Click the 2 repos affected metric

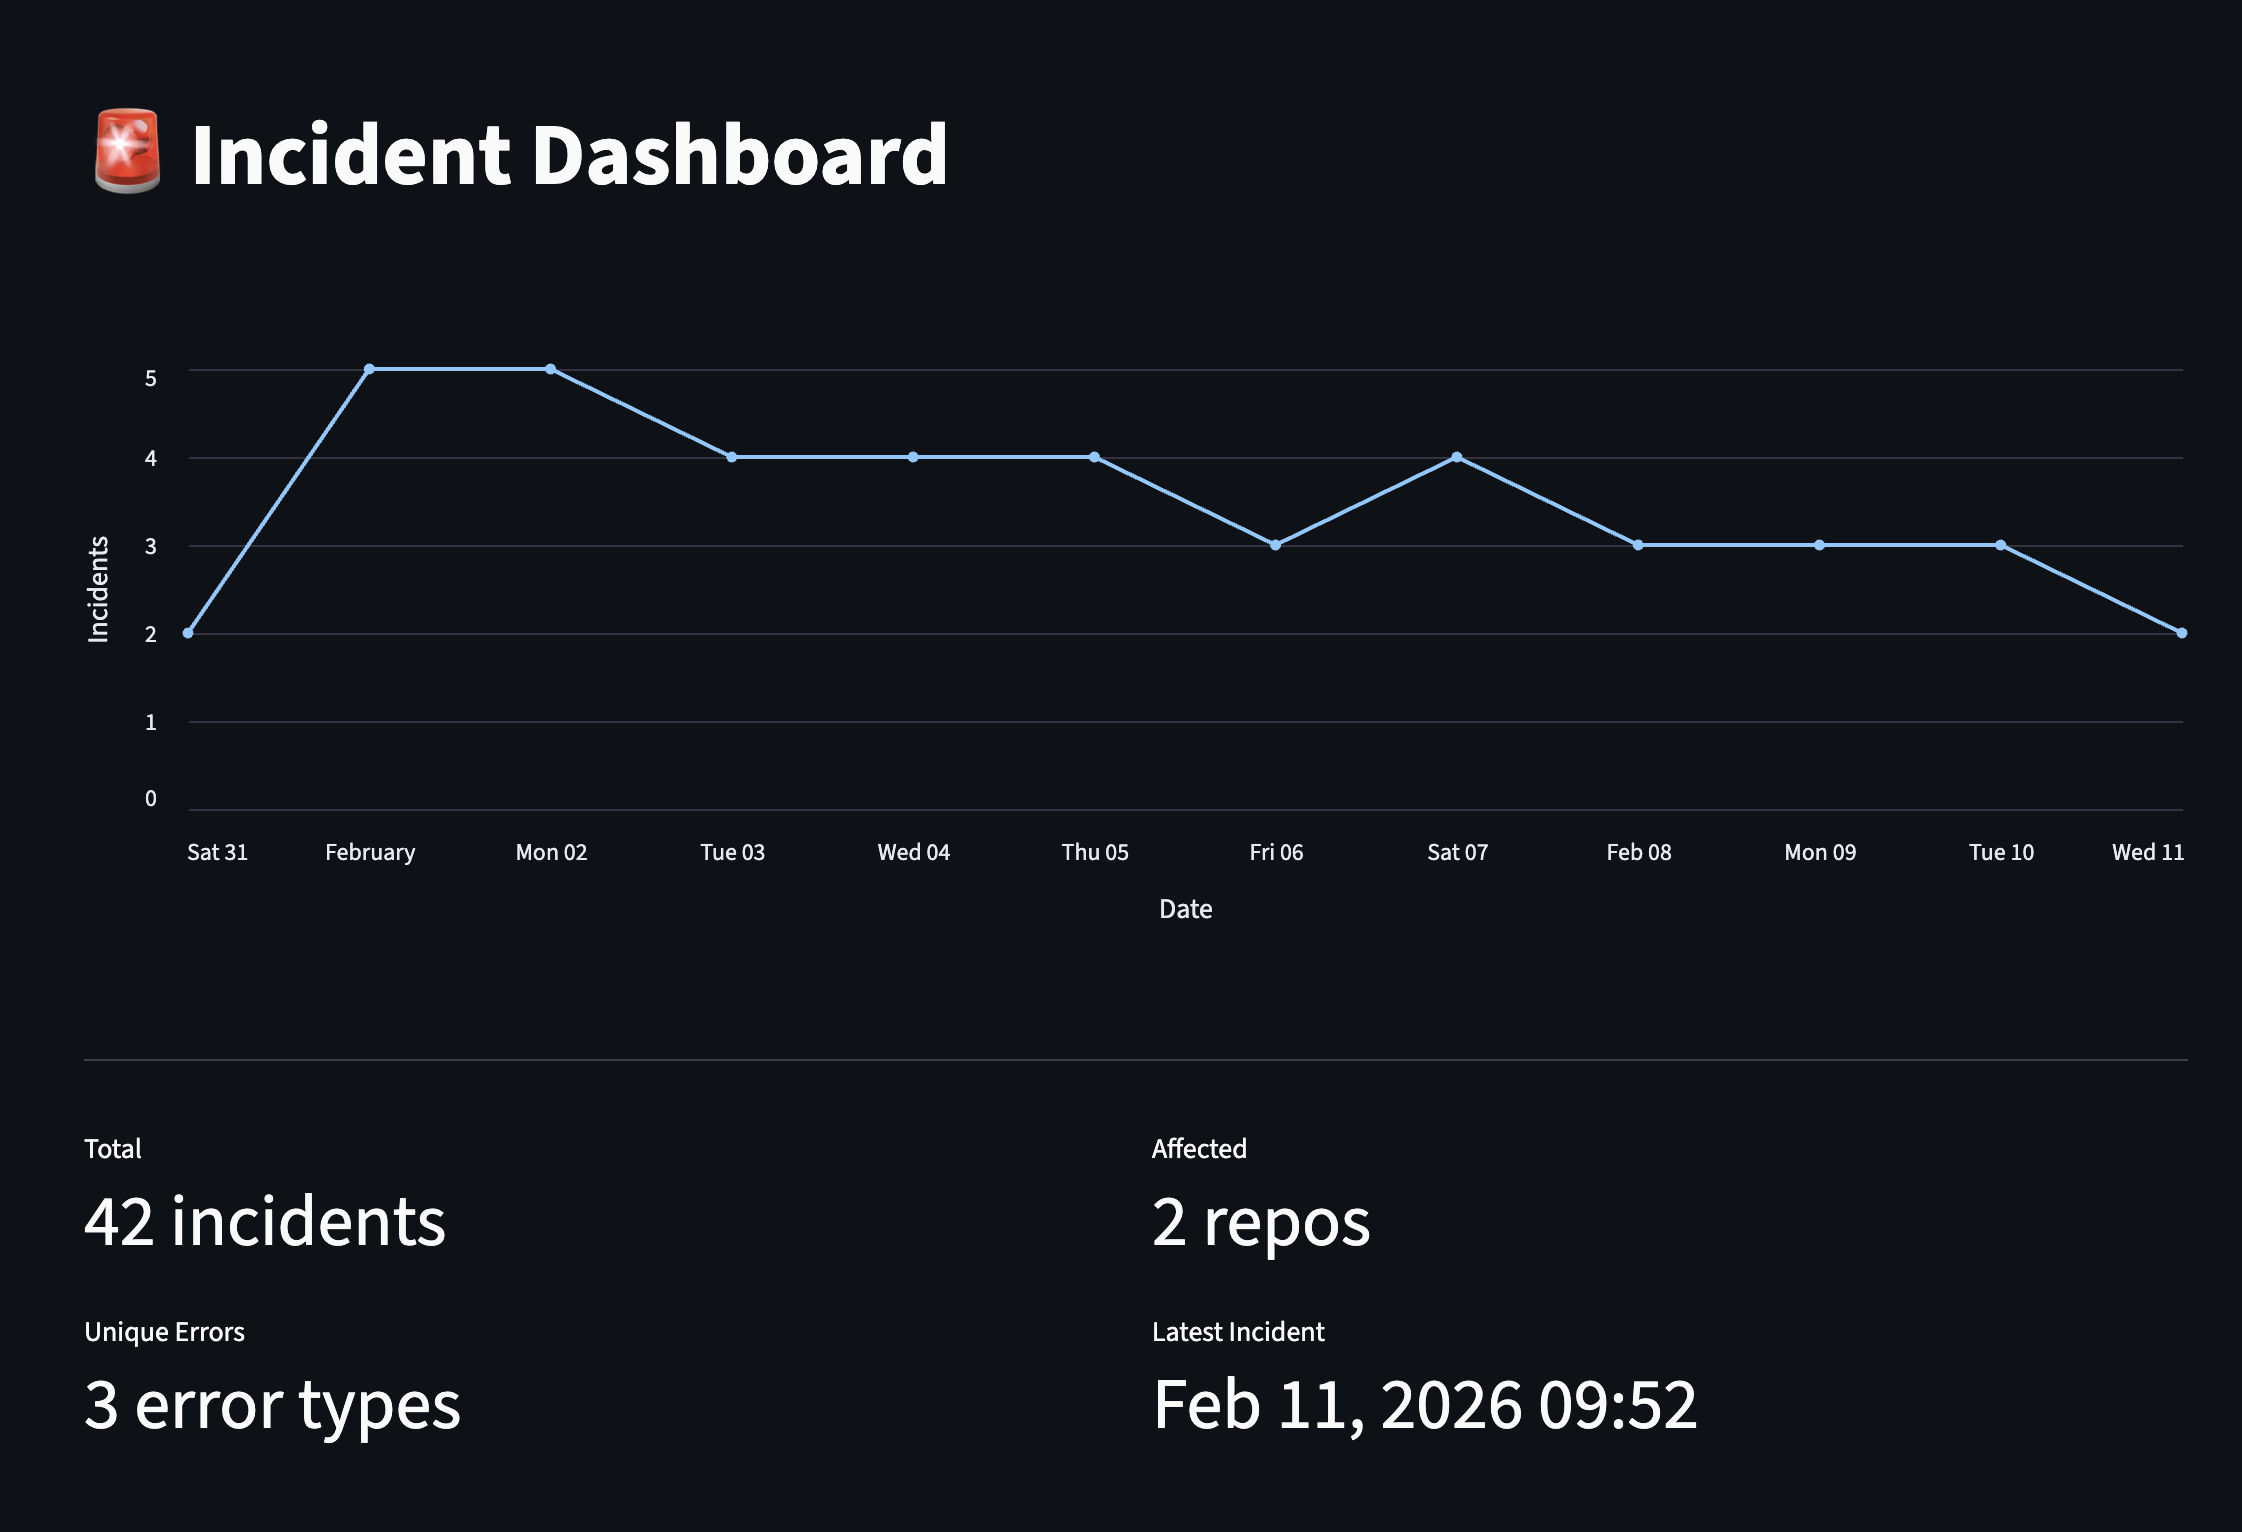[1260, 1222]
